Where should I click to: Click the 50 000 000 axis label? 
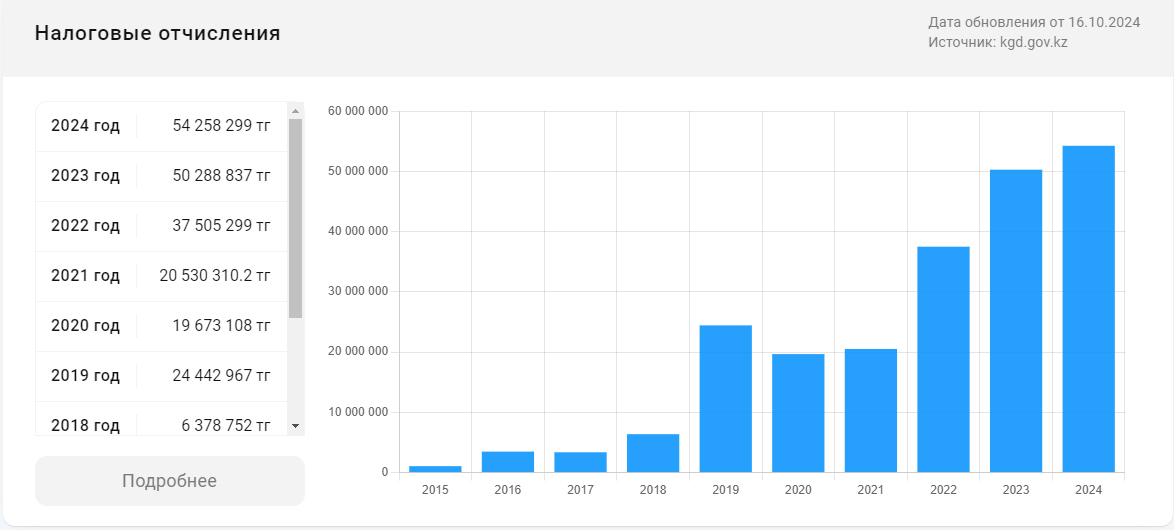coord(359,171)
